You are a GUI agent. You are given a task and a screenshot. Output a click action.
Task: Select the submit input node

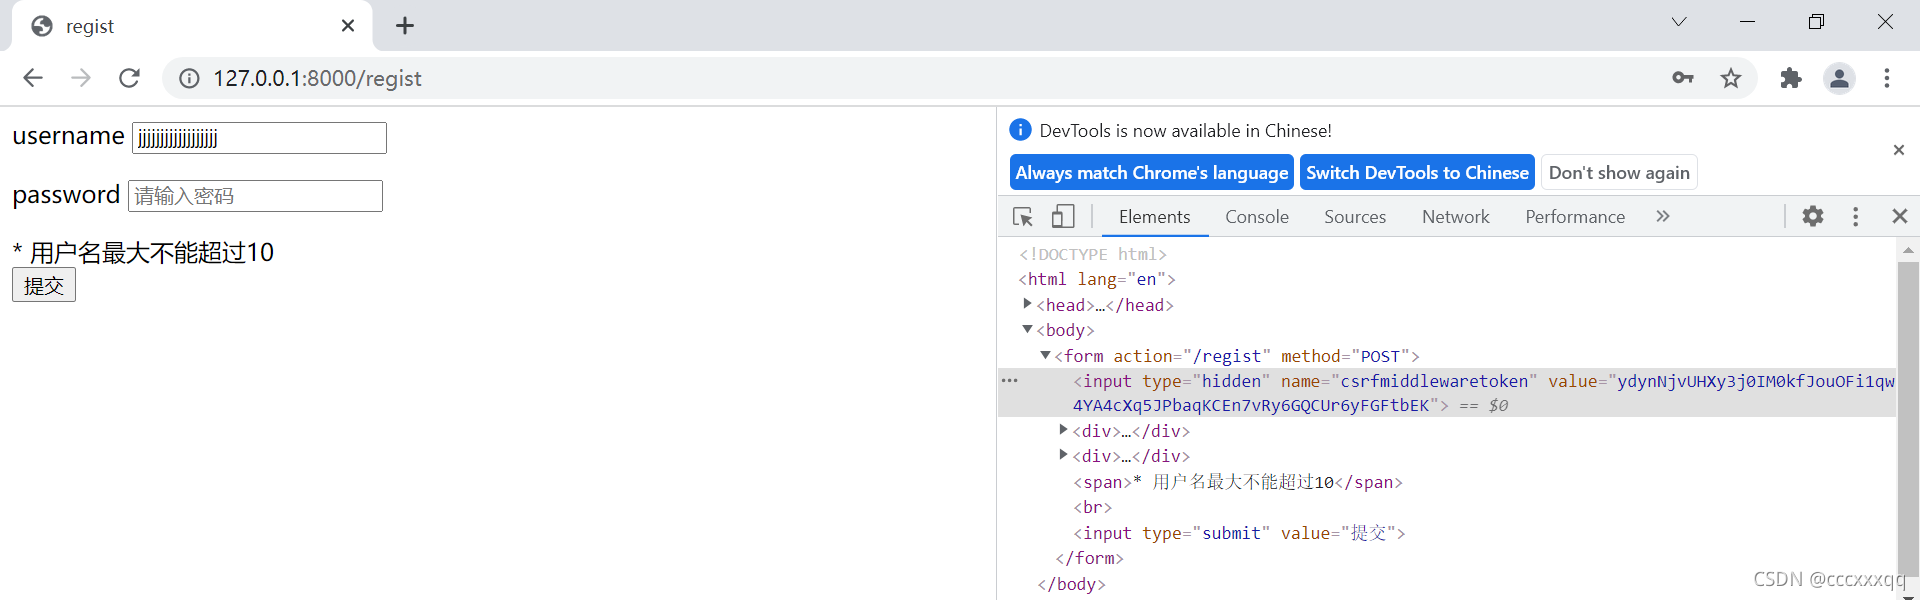[x=1239, y=533]
